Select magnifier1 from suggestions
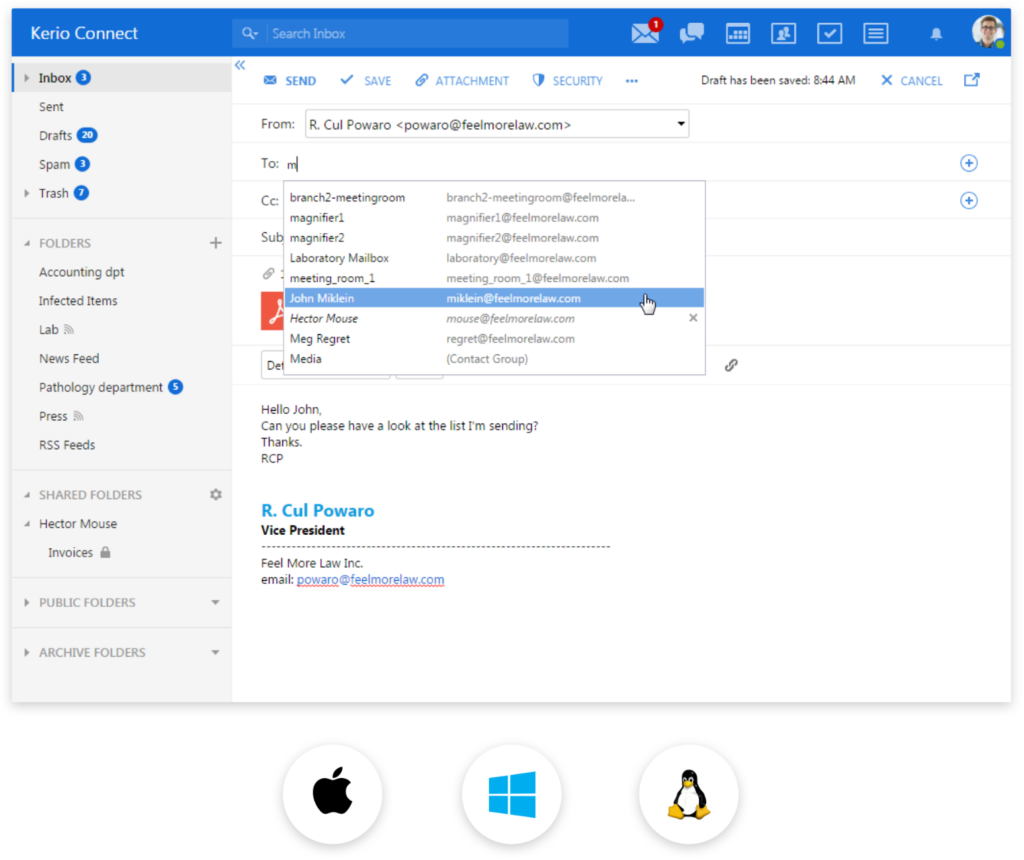 pyautogui.click(x=494, y=217)
